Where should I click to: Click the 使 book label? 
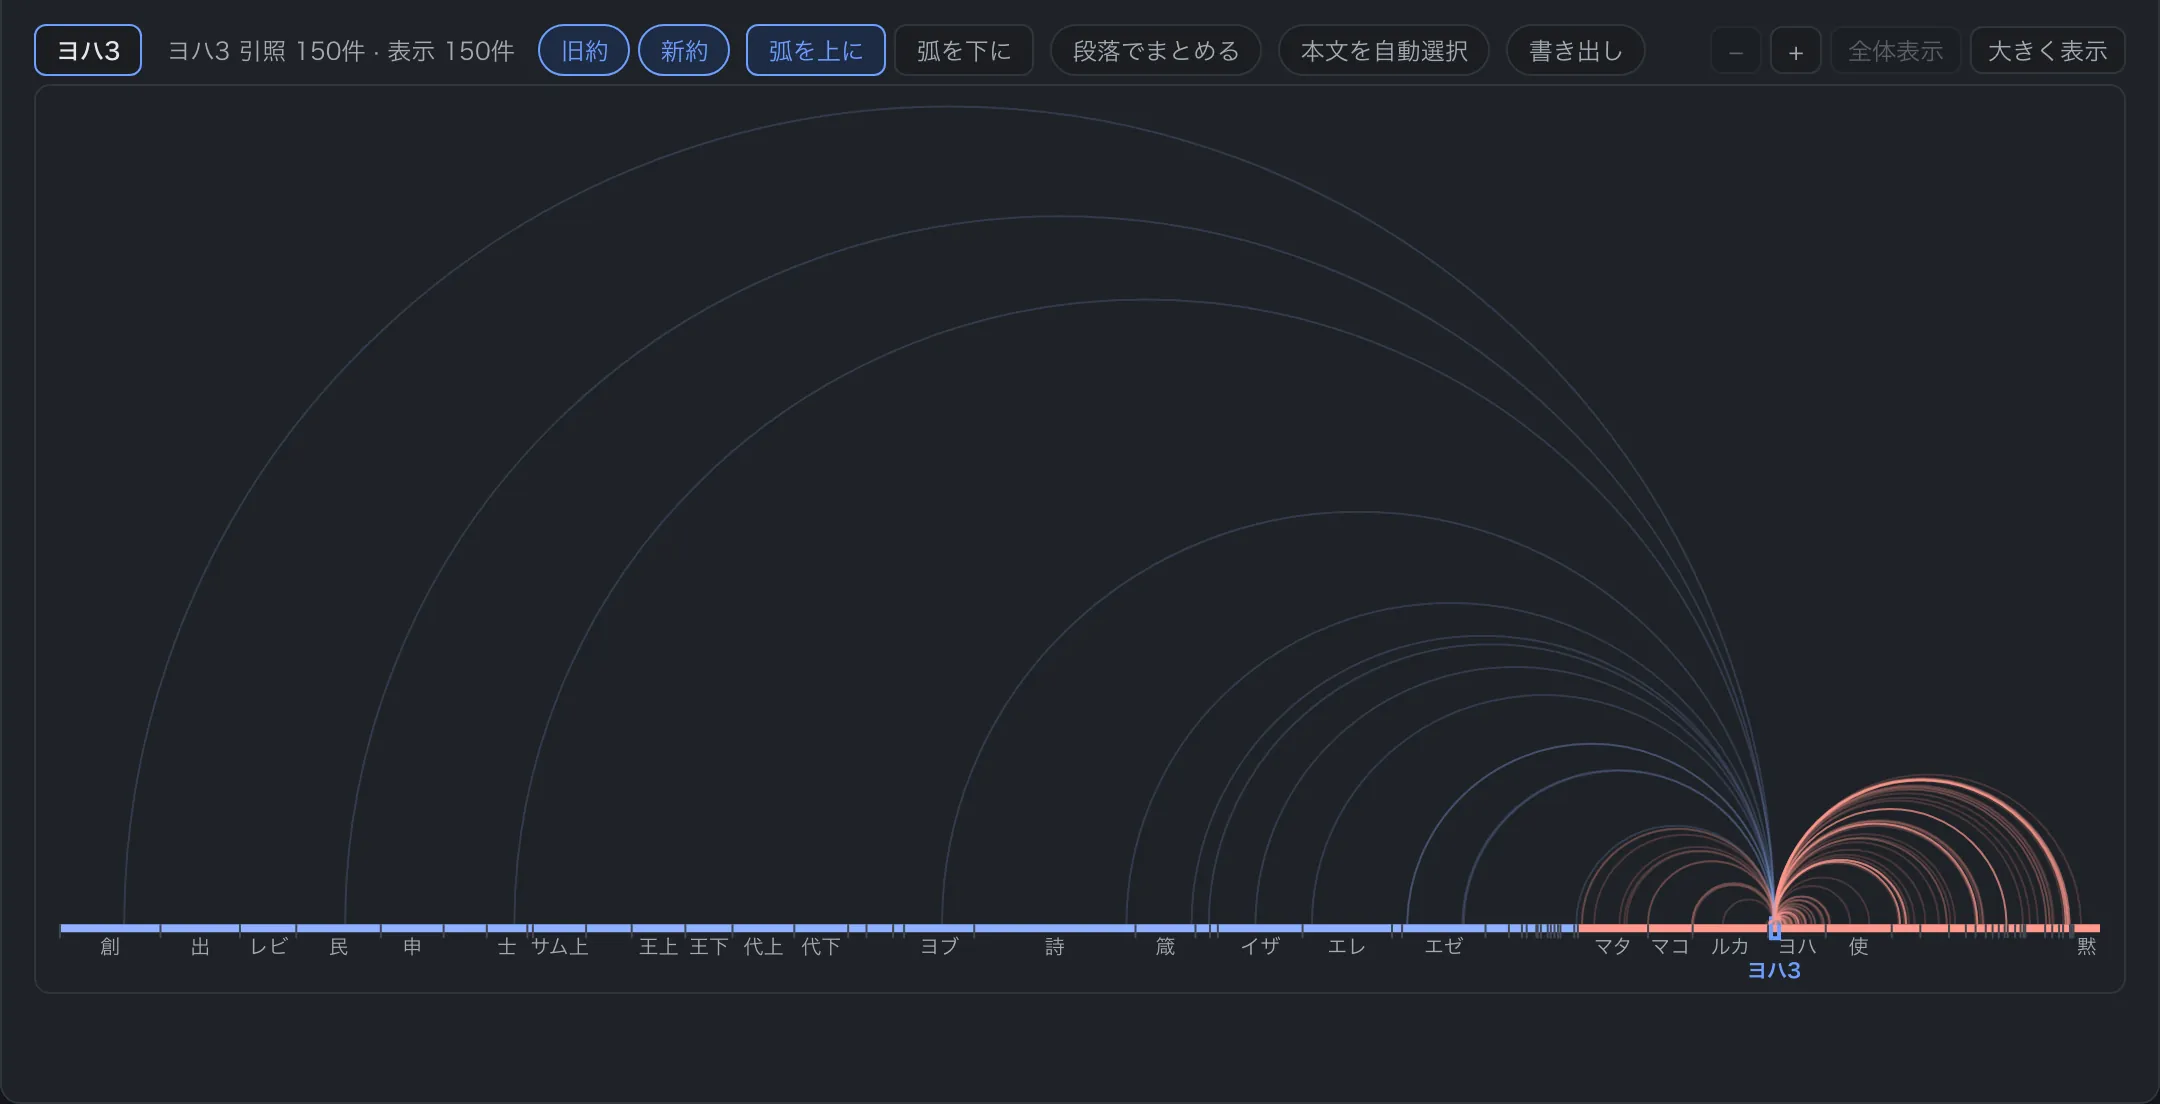1859,946
